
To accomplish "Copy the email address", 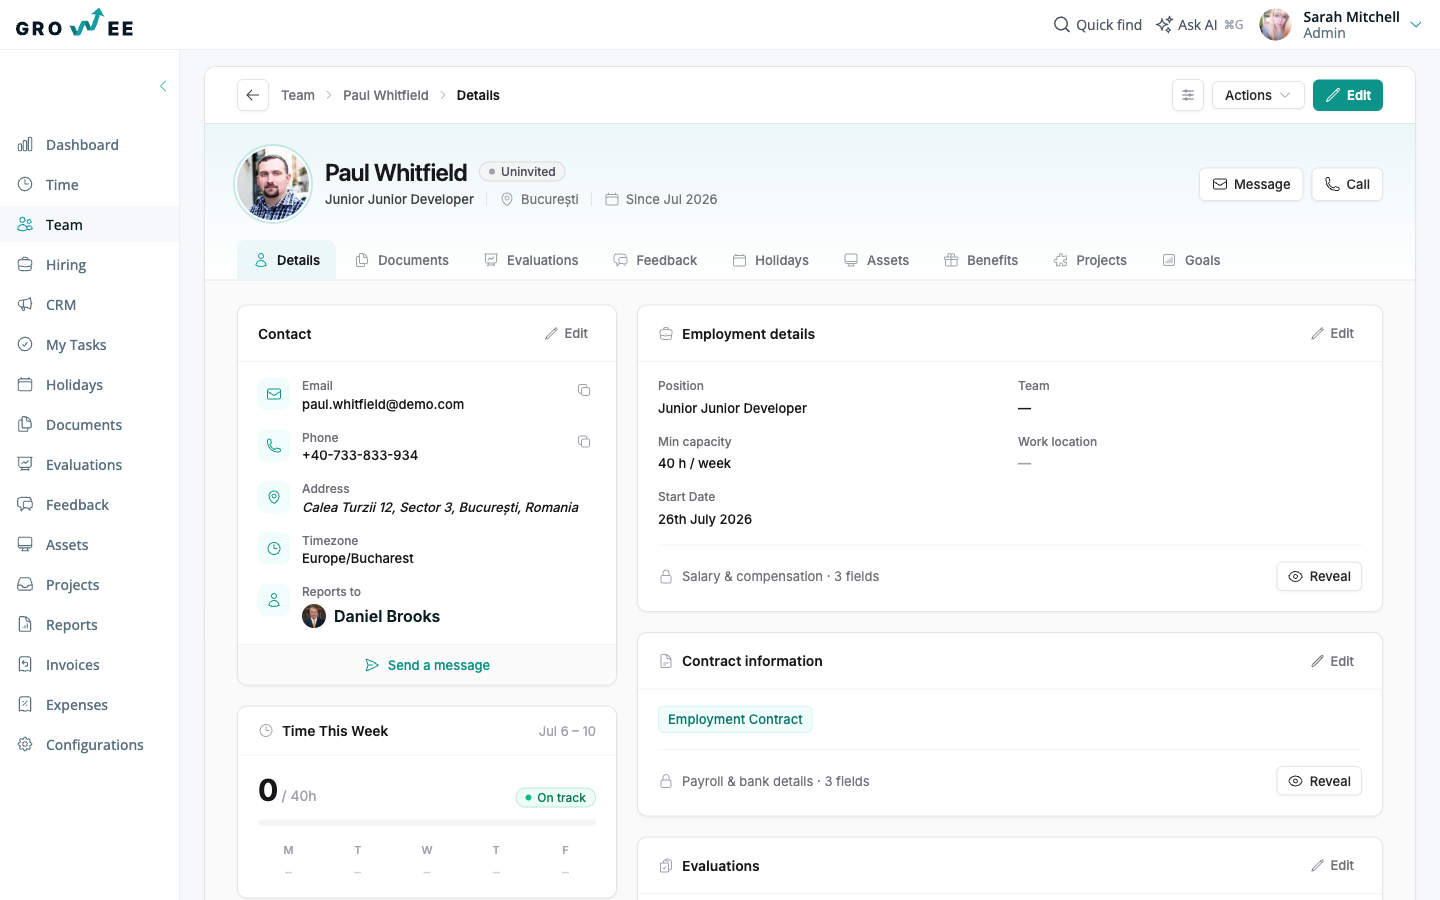I will [x=584, y=390].
